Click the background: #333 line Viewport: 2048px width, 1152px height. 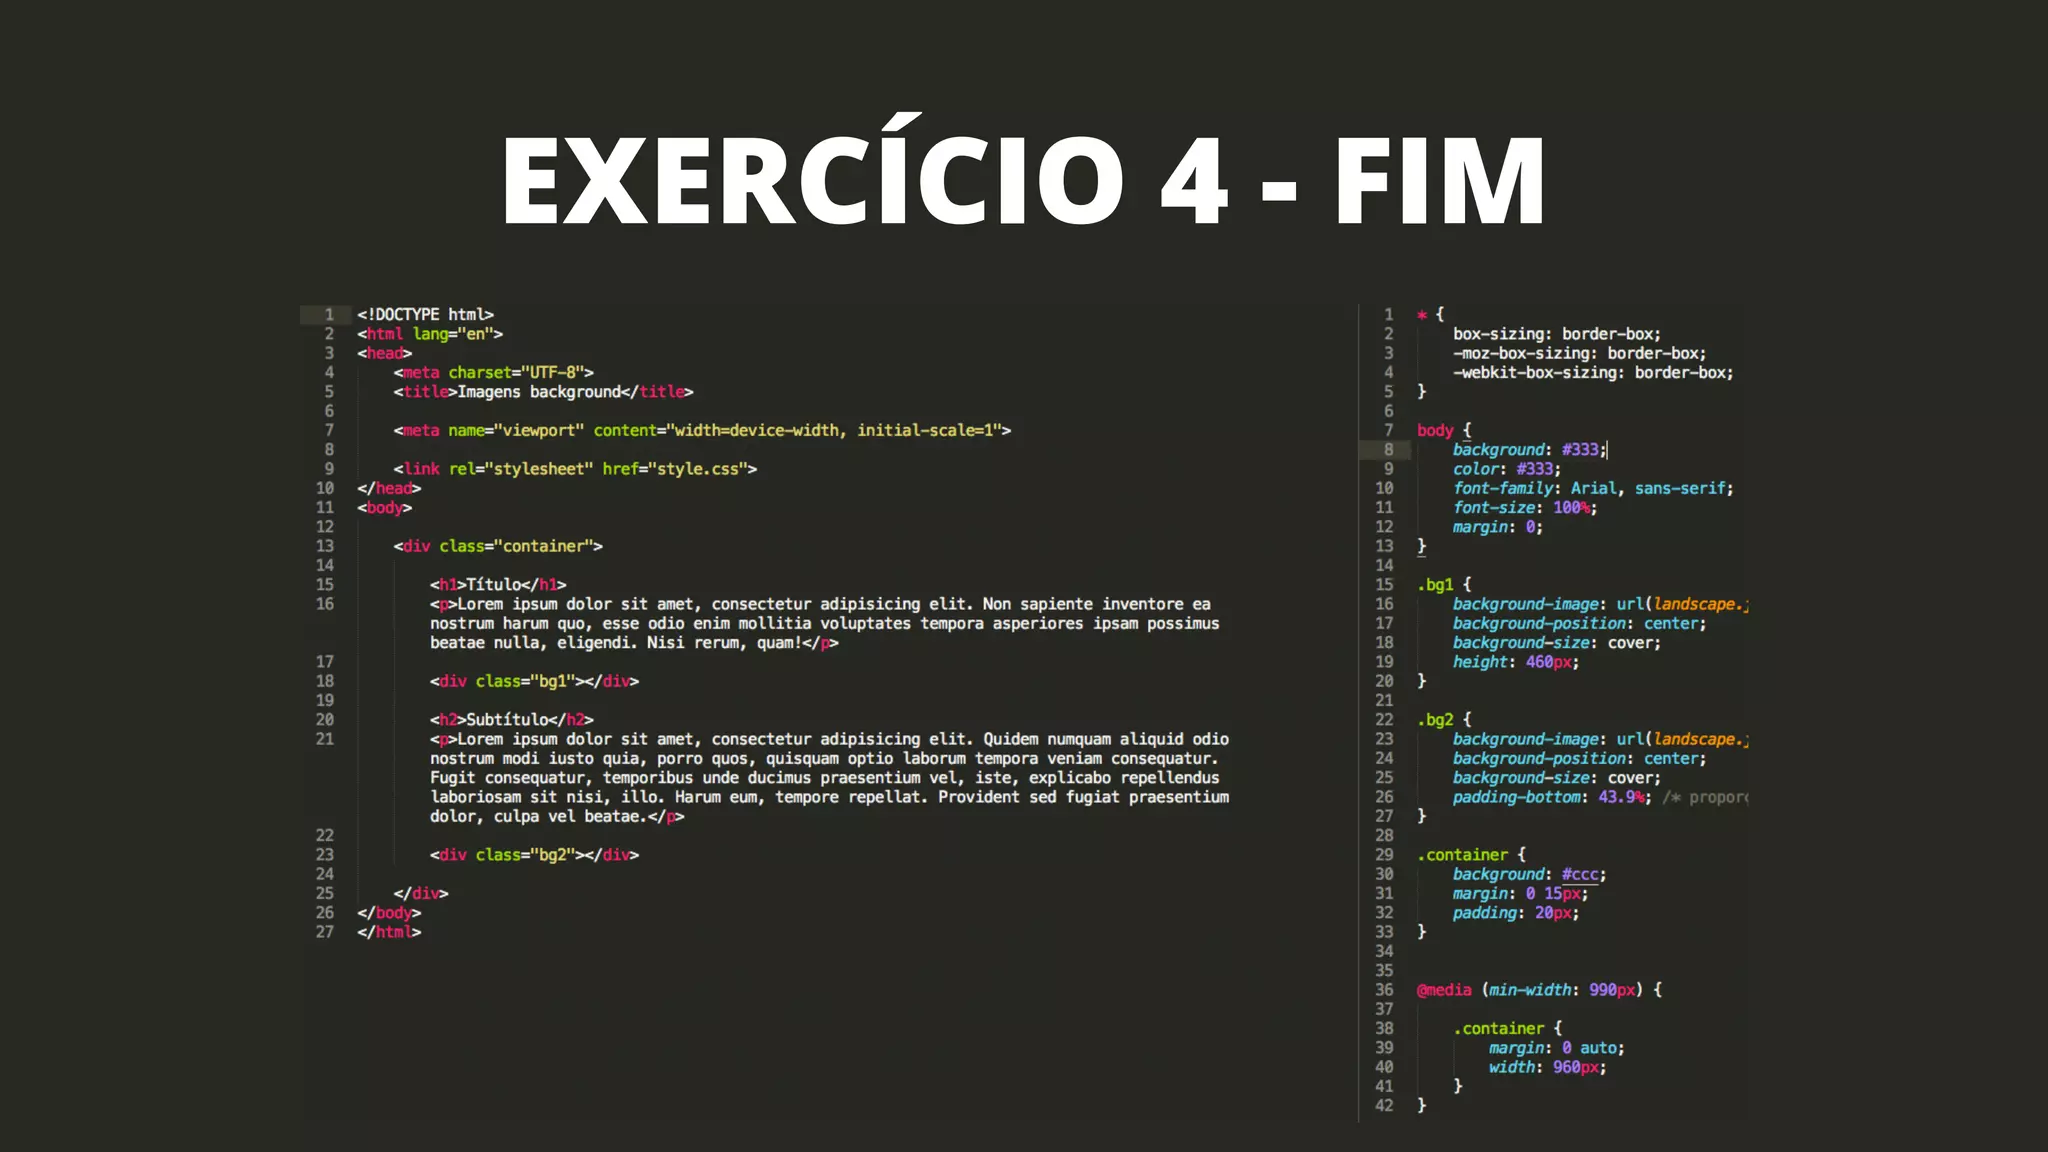1530,450
